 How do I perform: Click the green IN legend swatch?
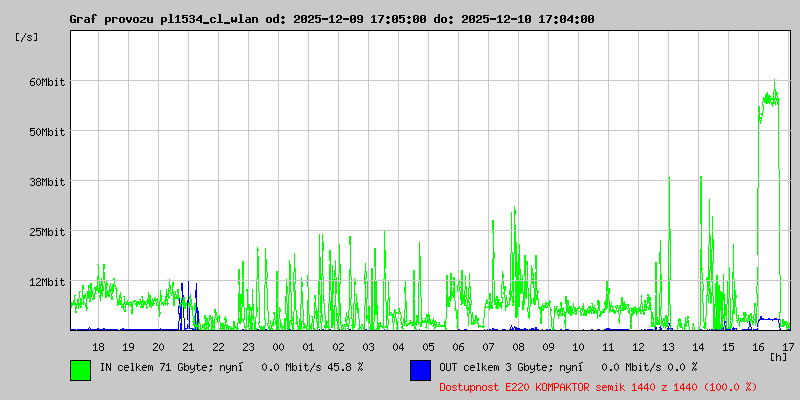point(81,369)
